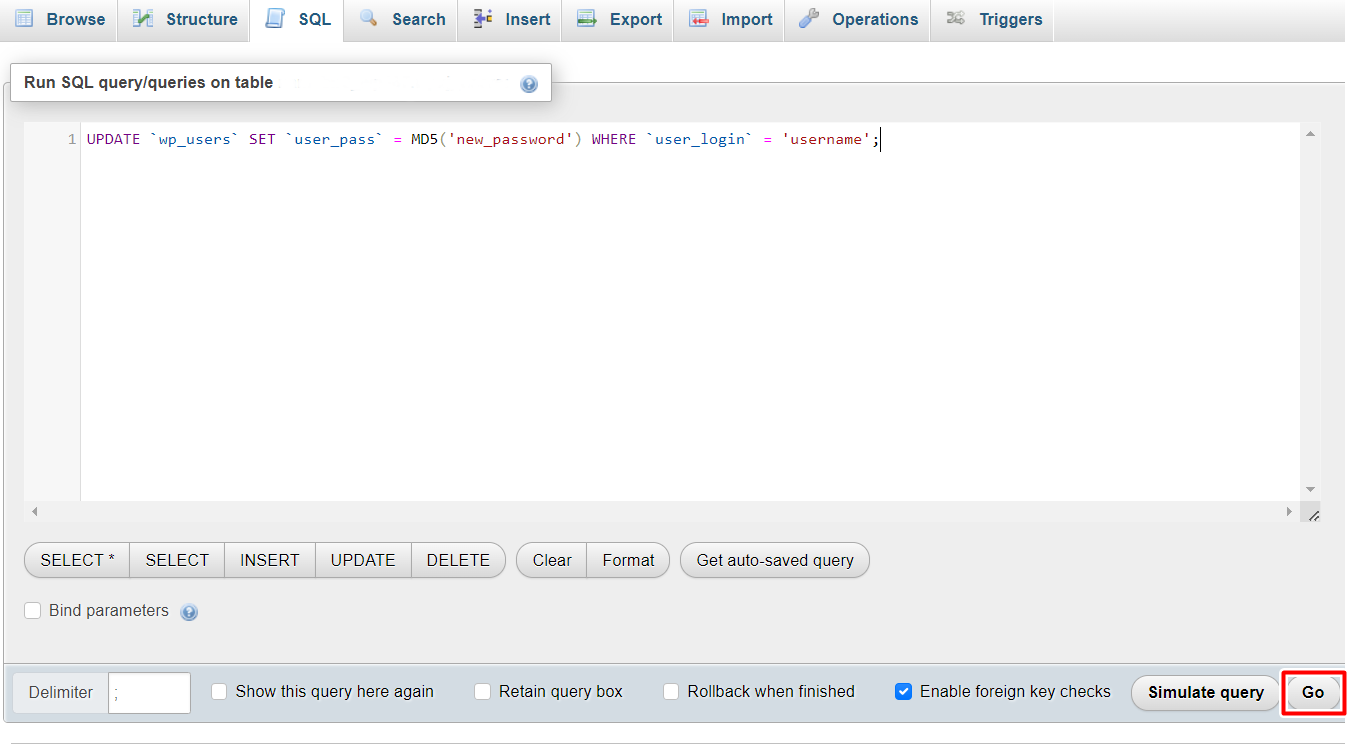Click the Delimiter label
The height and width of the screenshot is (744, 1349).
(61, 692)
